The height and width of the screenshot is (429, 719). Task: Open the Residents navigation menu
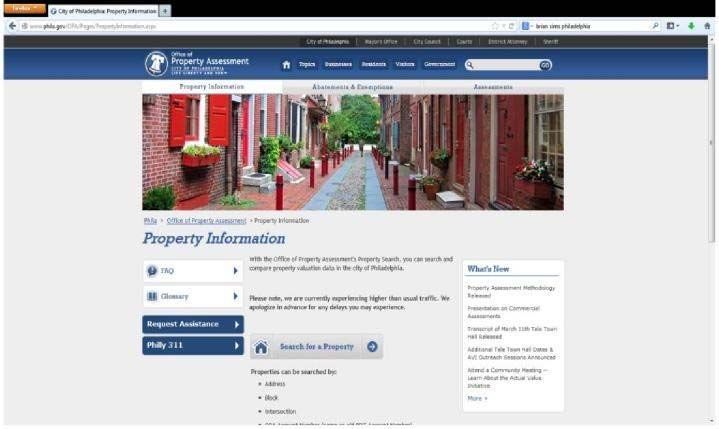[x=374, y=64]
